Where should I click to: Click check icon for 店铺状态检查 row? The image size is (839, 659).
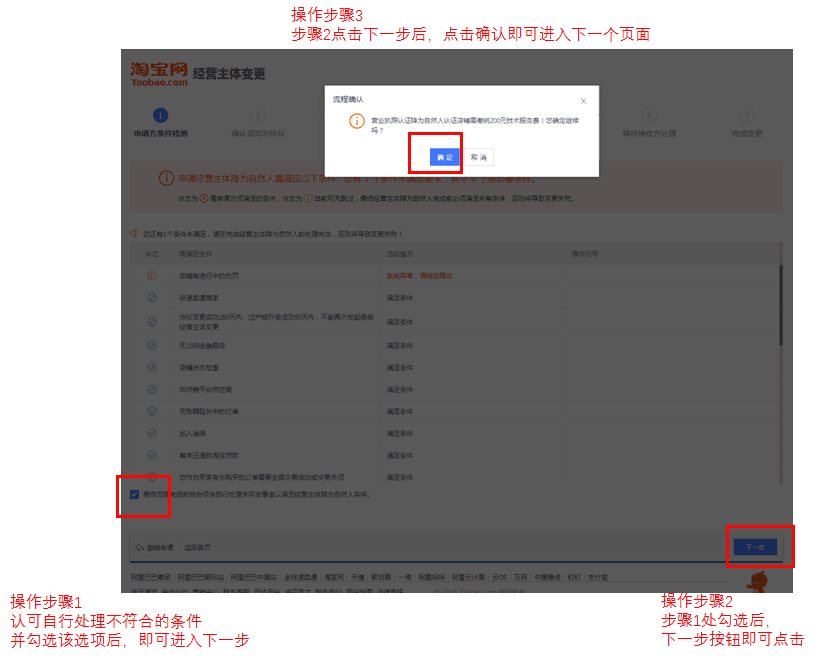coord(152,367)
